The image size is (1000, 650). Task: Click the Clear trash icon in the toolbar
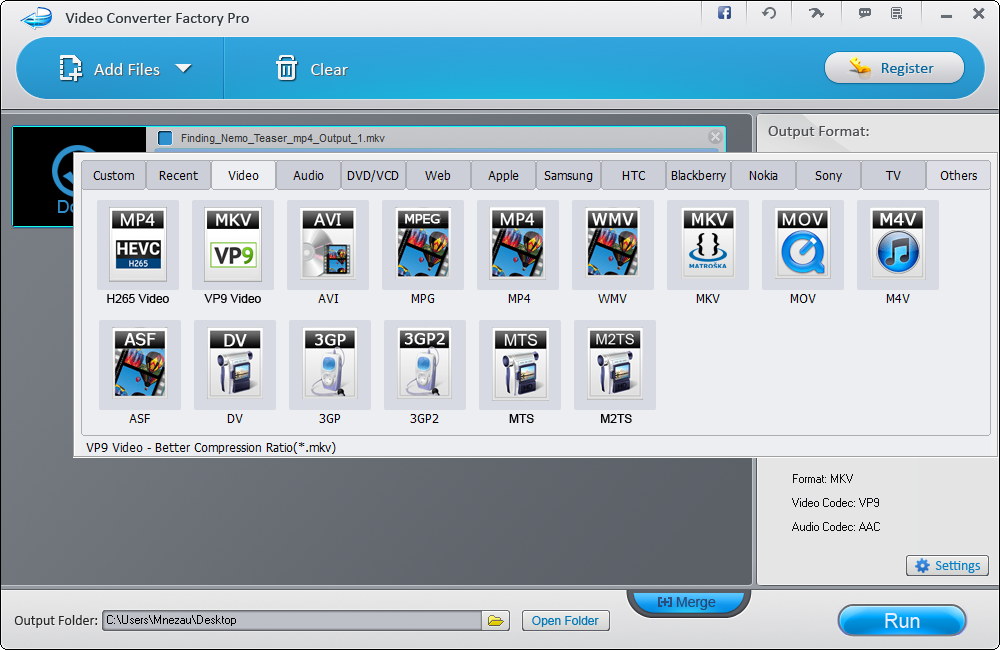286,68
